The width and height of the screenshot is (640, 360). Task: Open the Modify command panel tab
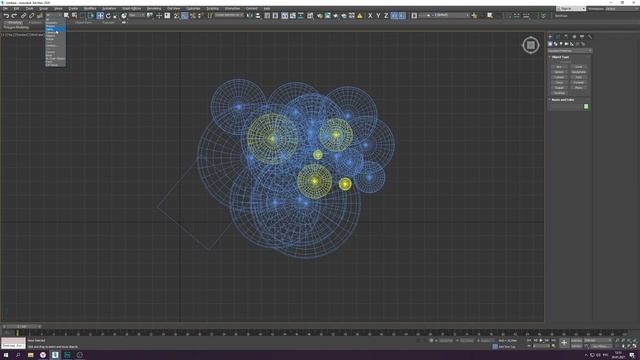[558, 37]
